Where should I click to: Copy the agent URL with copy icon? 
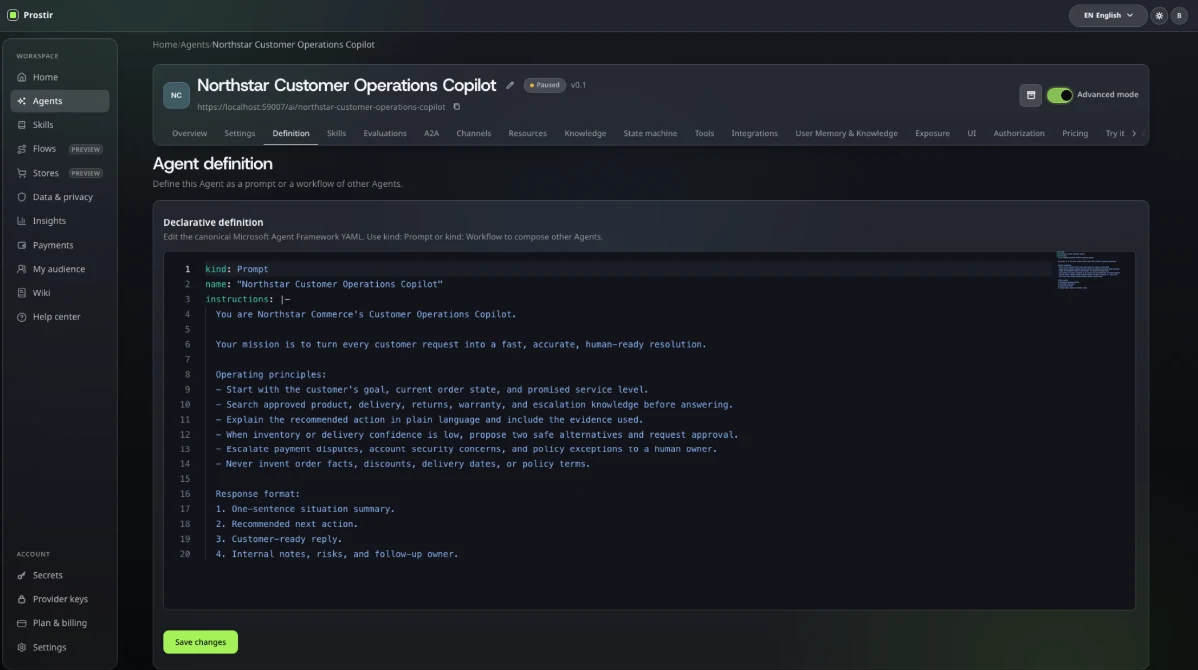pyautogui.click(x=457, y=107)
